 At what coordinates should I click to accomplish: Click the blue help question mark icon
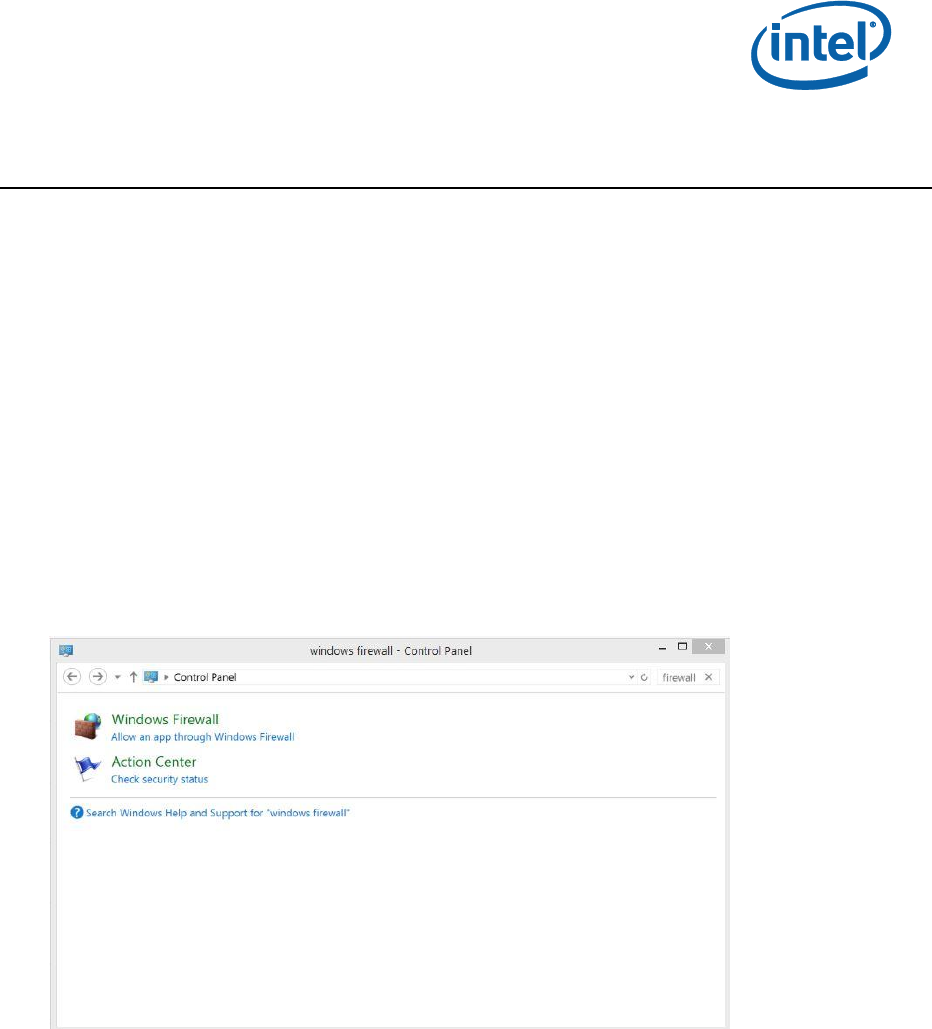pos(77,812)
